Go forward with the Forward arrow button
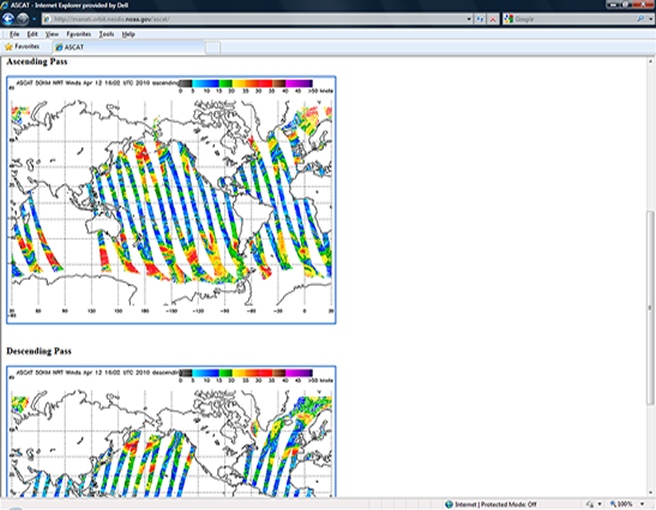Image resolution: width=656 pixels, height=510 pixels. coord(23,19)
